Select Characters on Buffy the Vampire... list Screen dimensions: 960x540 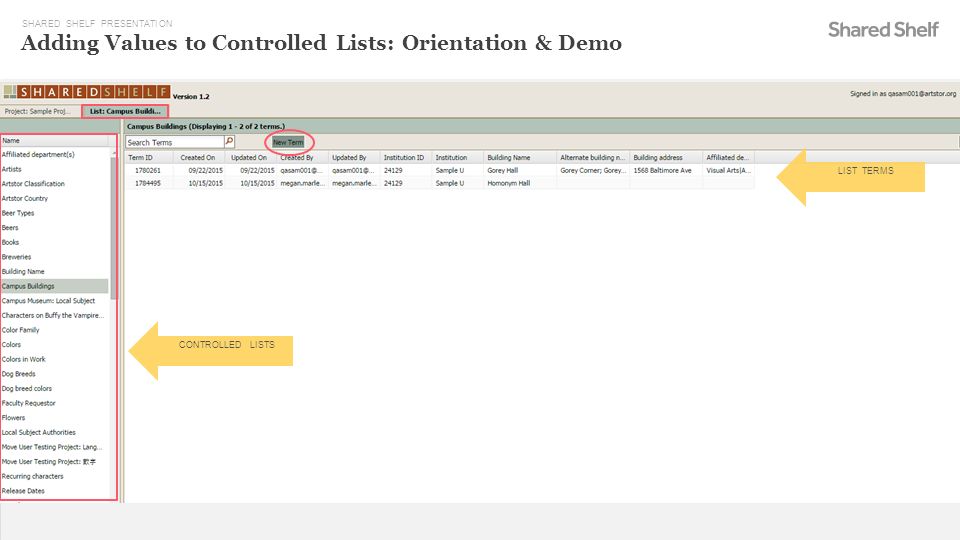click(54, 315)
